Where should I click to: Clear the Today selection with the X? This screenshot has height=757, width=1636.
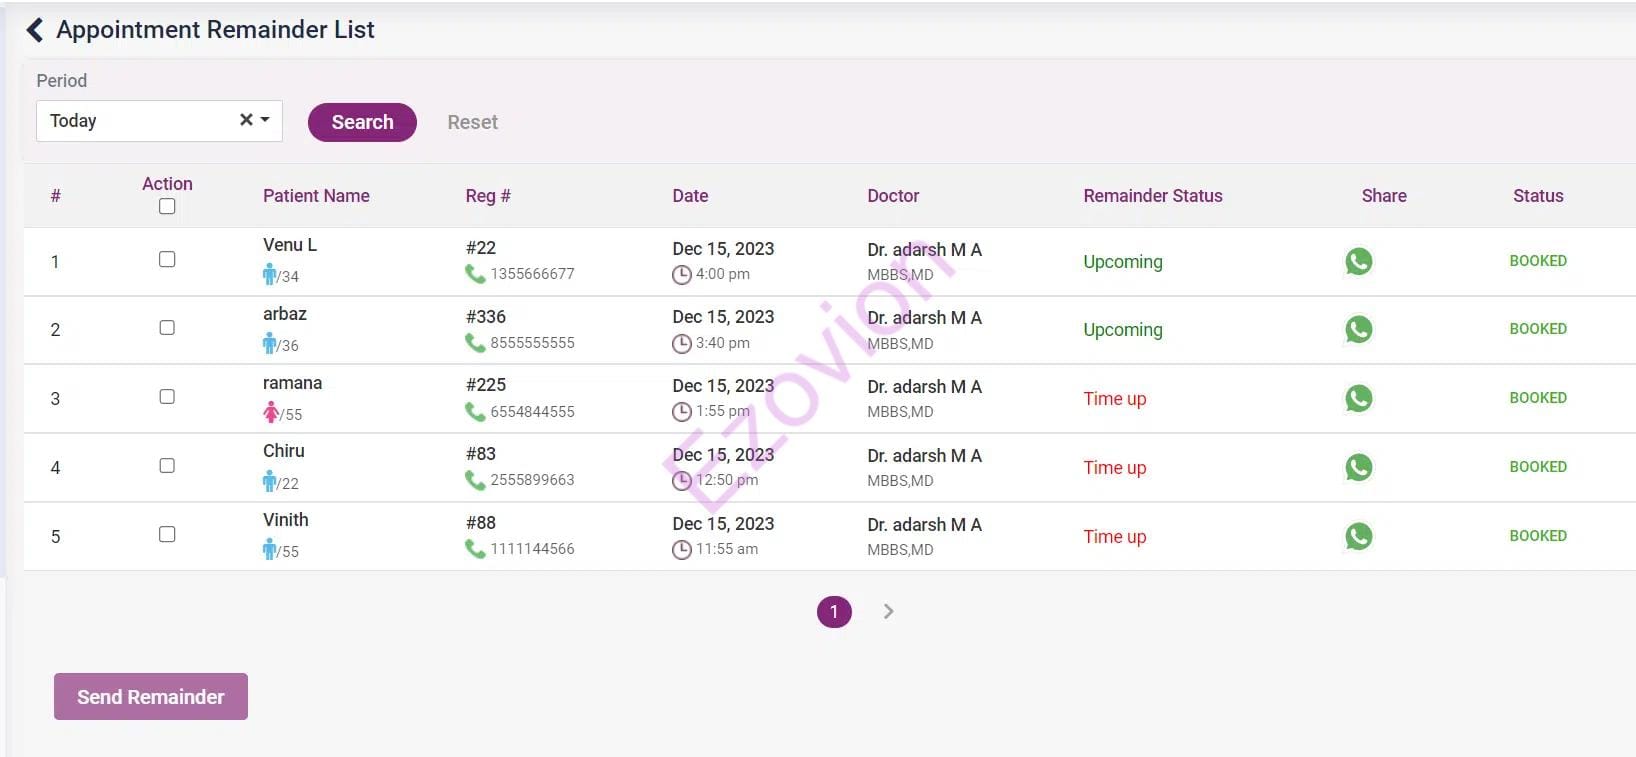pos(246,120)
